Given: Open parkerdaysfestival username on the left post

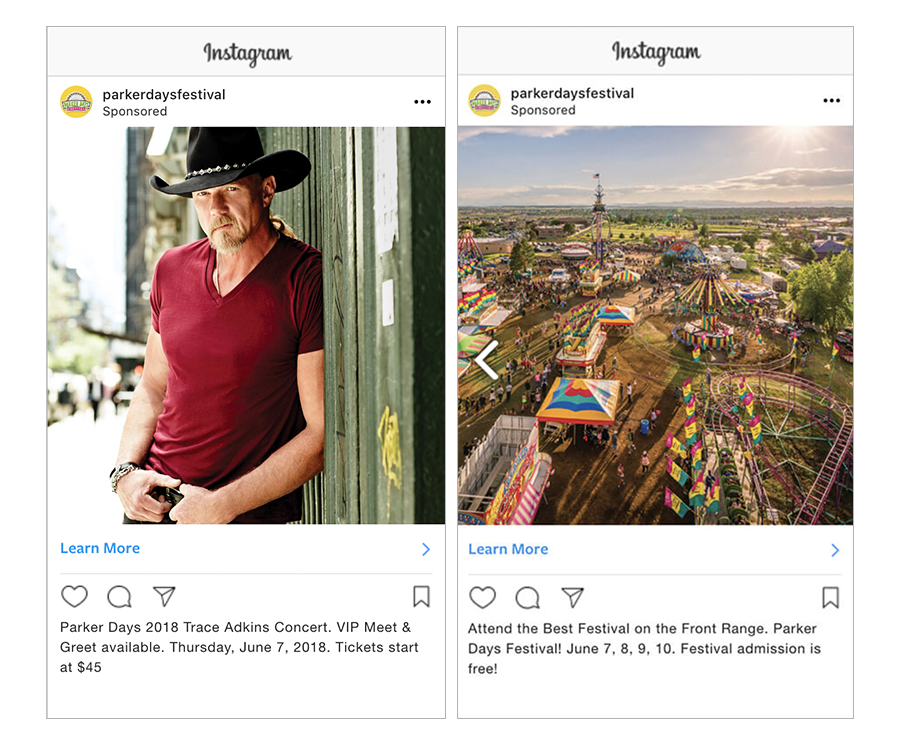Looking at the screenshot, I should [164, 95].
